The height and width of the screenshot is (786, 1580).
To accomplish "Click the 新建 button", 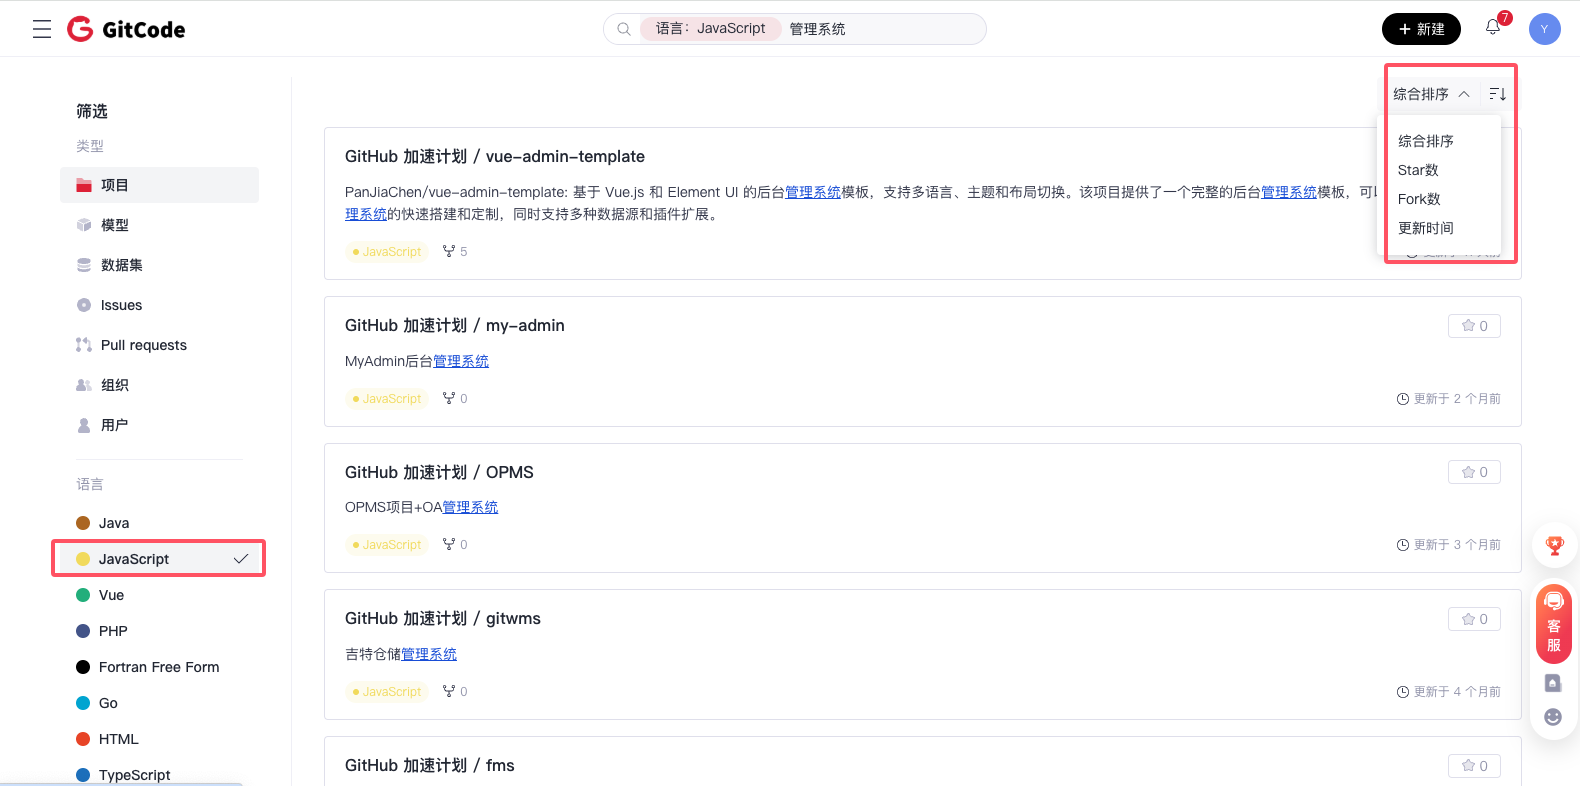I will [1420, 29].
